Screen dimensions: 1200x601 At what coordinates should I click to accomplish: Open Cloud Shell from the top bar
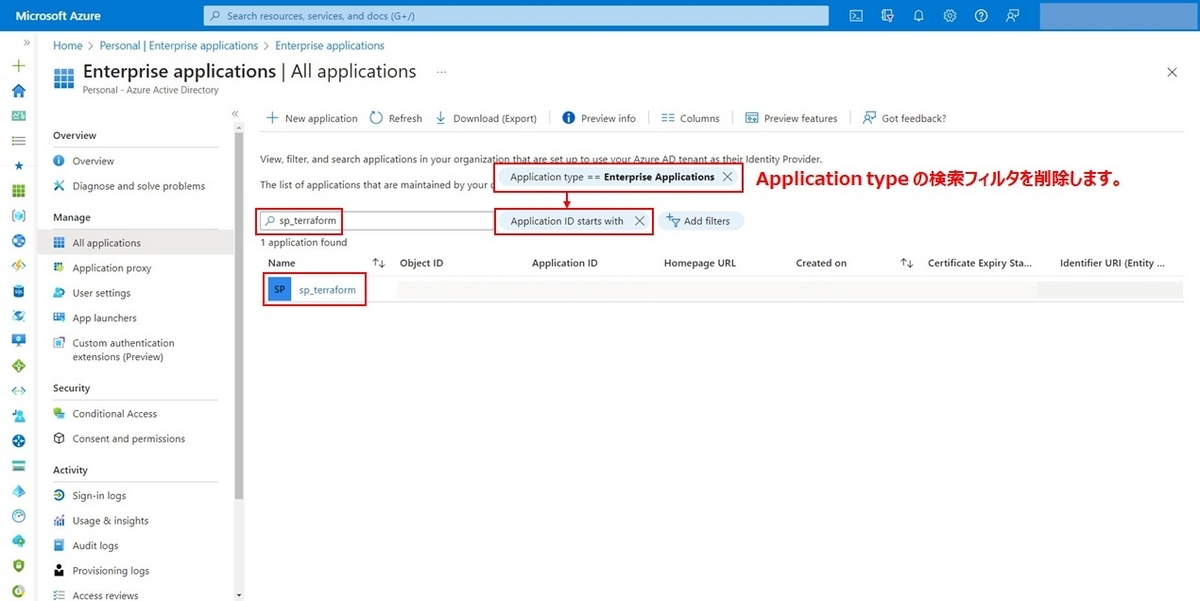(x=855, y=15)
